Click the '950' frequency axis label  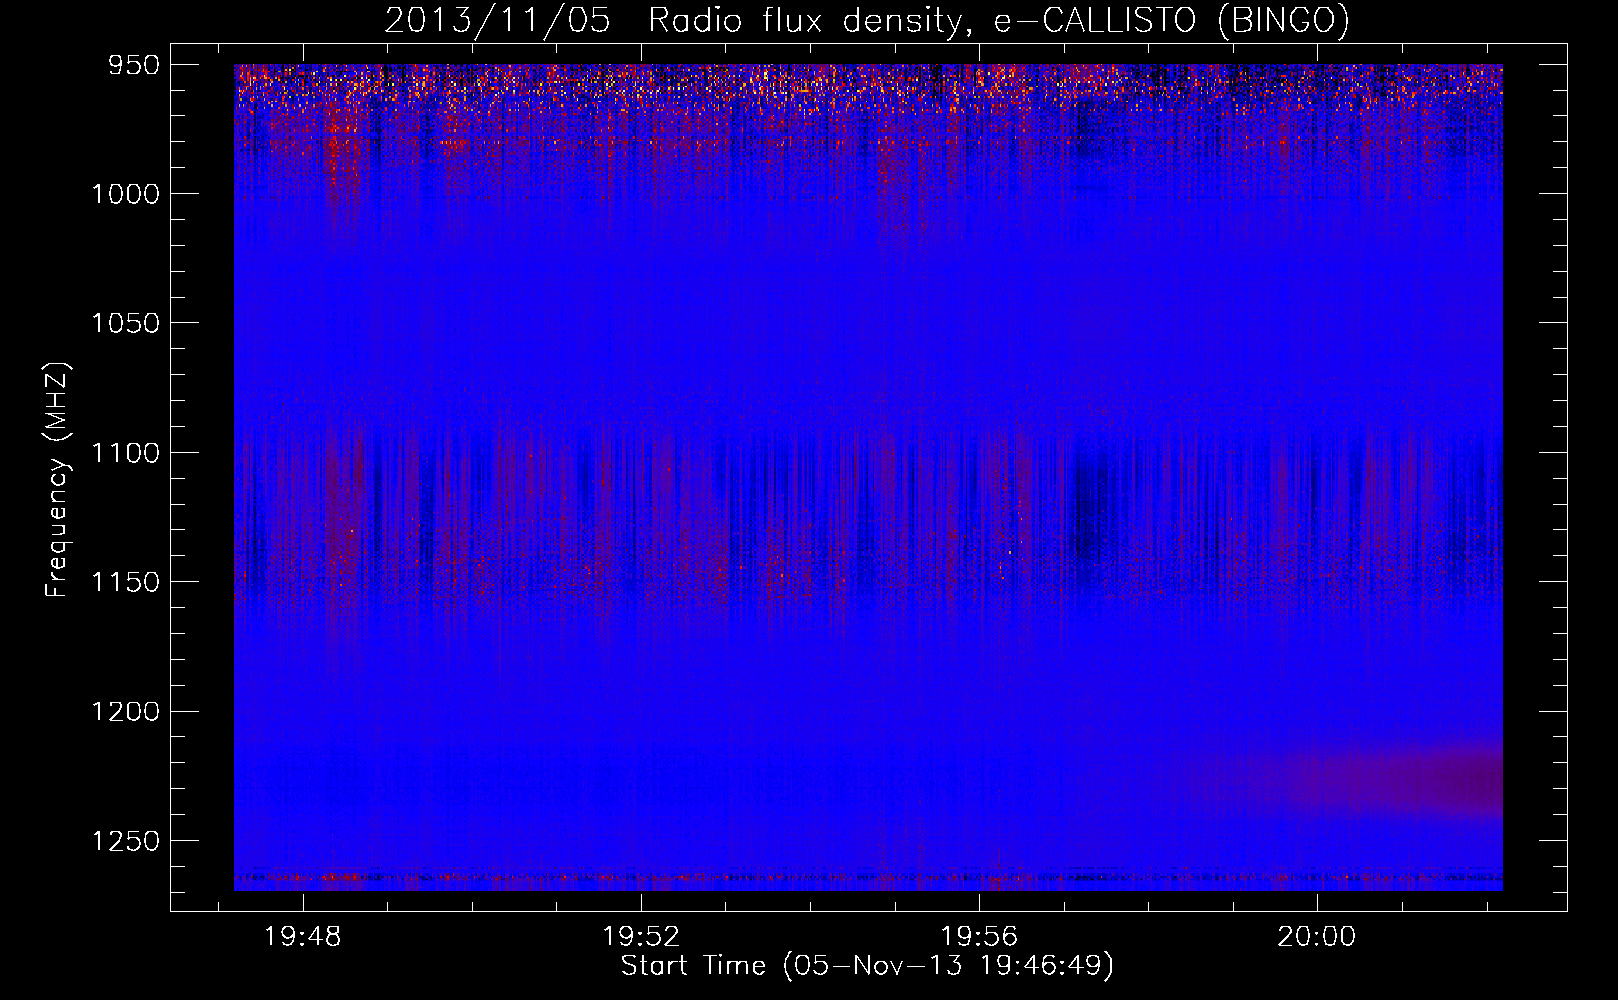click(132, 64)
